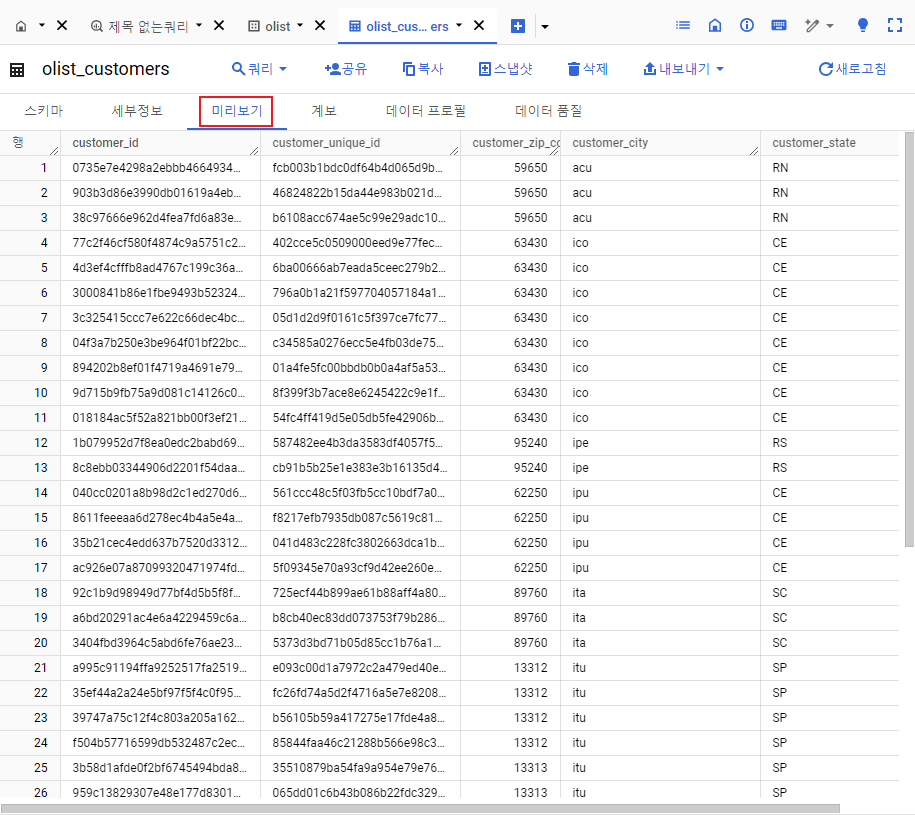Expand the home tab dropdown arrow
Image resolution: width=915 pixels, height=815 pixels.
coord(41,26)
